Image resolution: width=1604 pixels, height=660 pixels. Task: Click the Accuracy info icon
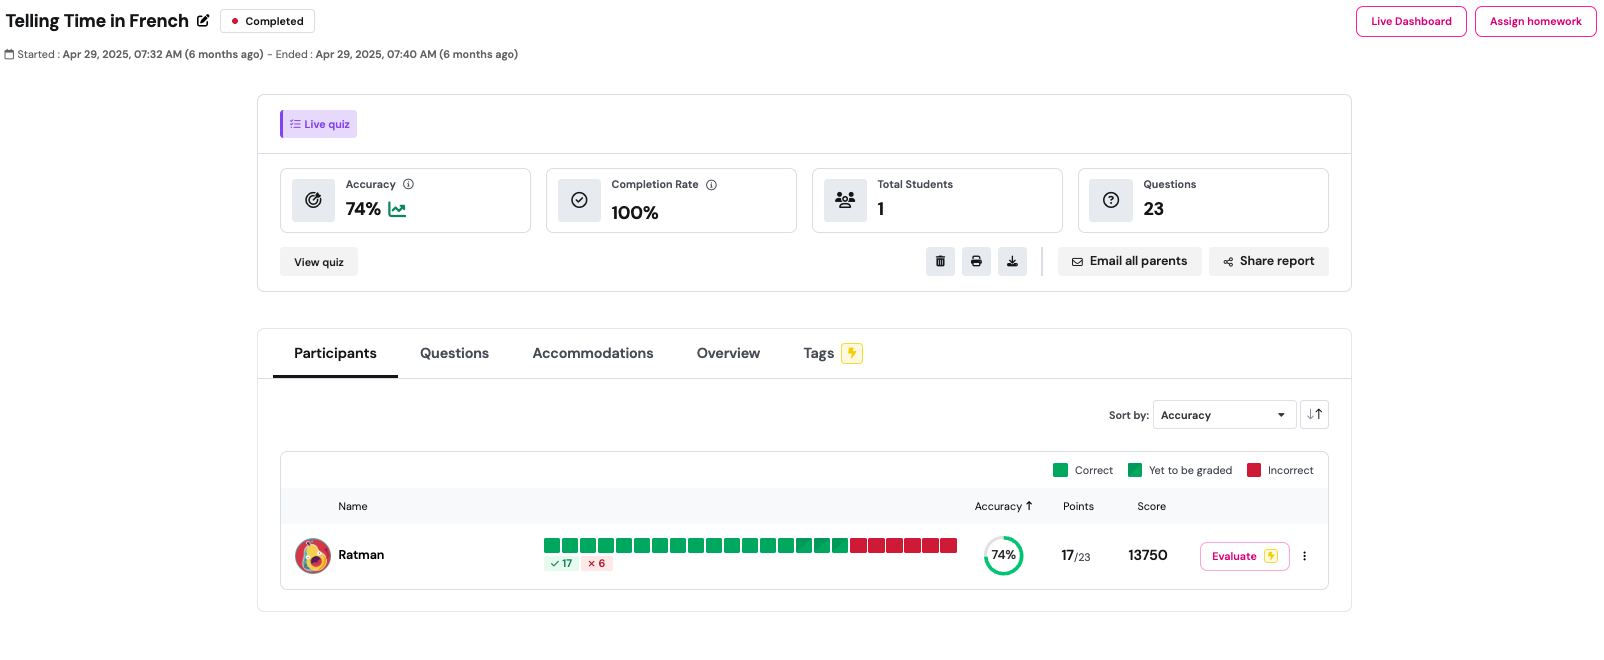coord(408,184)
